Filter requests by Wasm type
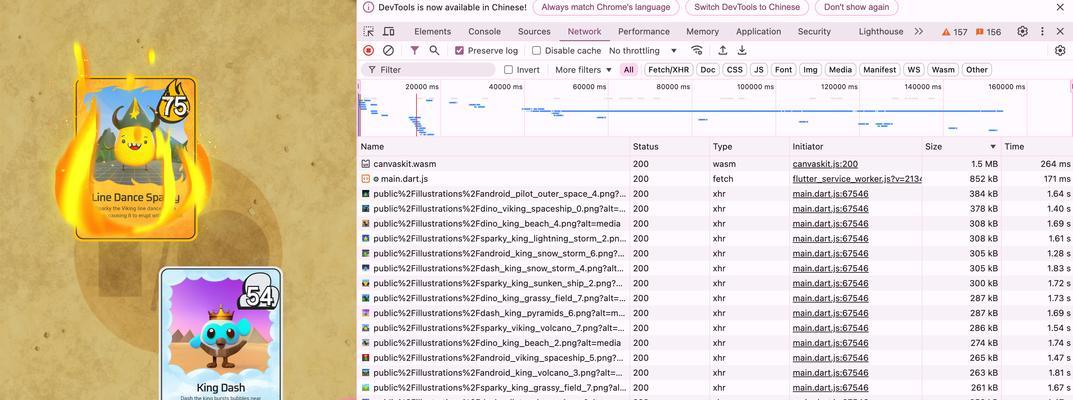Image resolution: width=1073 pixels, height=400 pixels. (x=943, y=70)
